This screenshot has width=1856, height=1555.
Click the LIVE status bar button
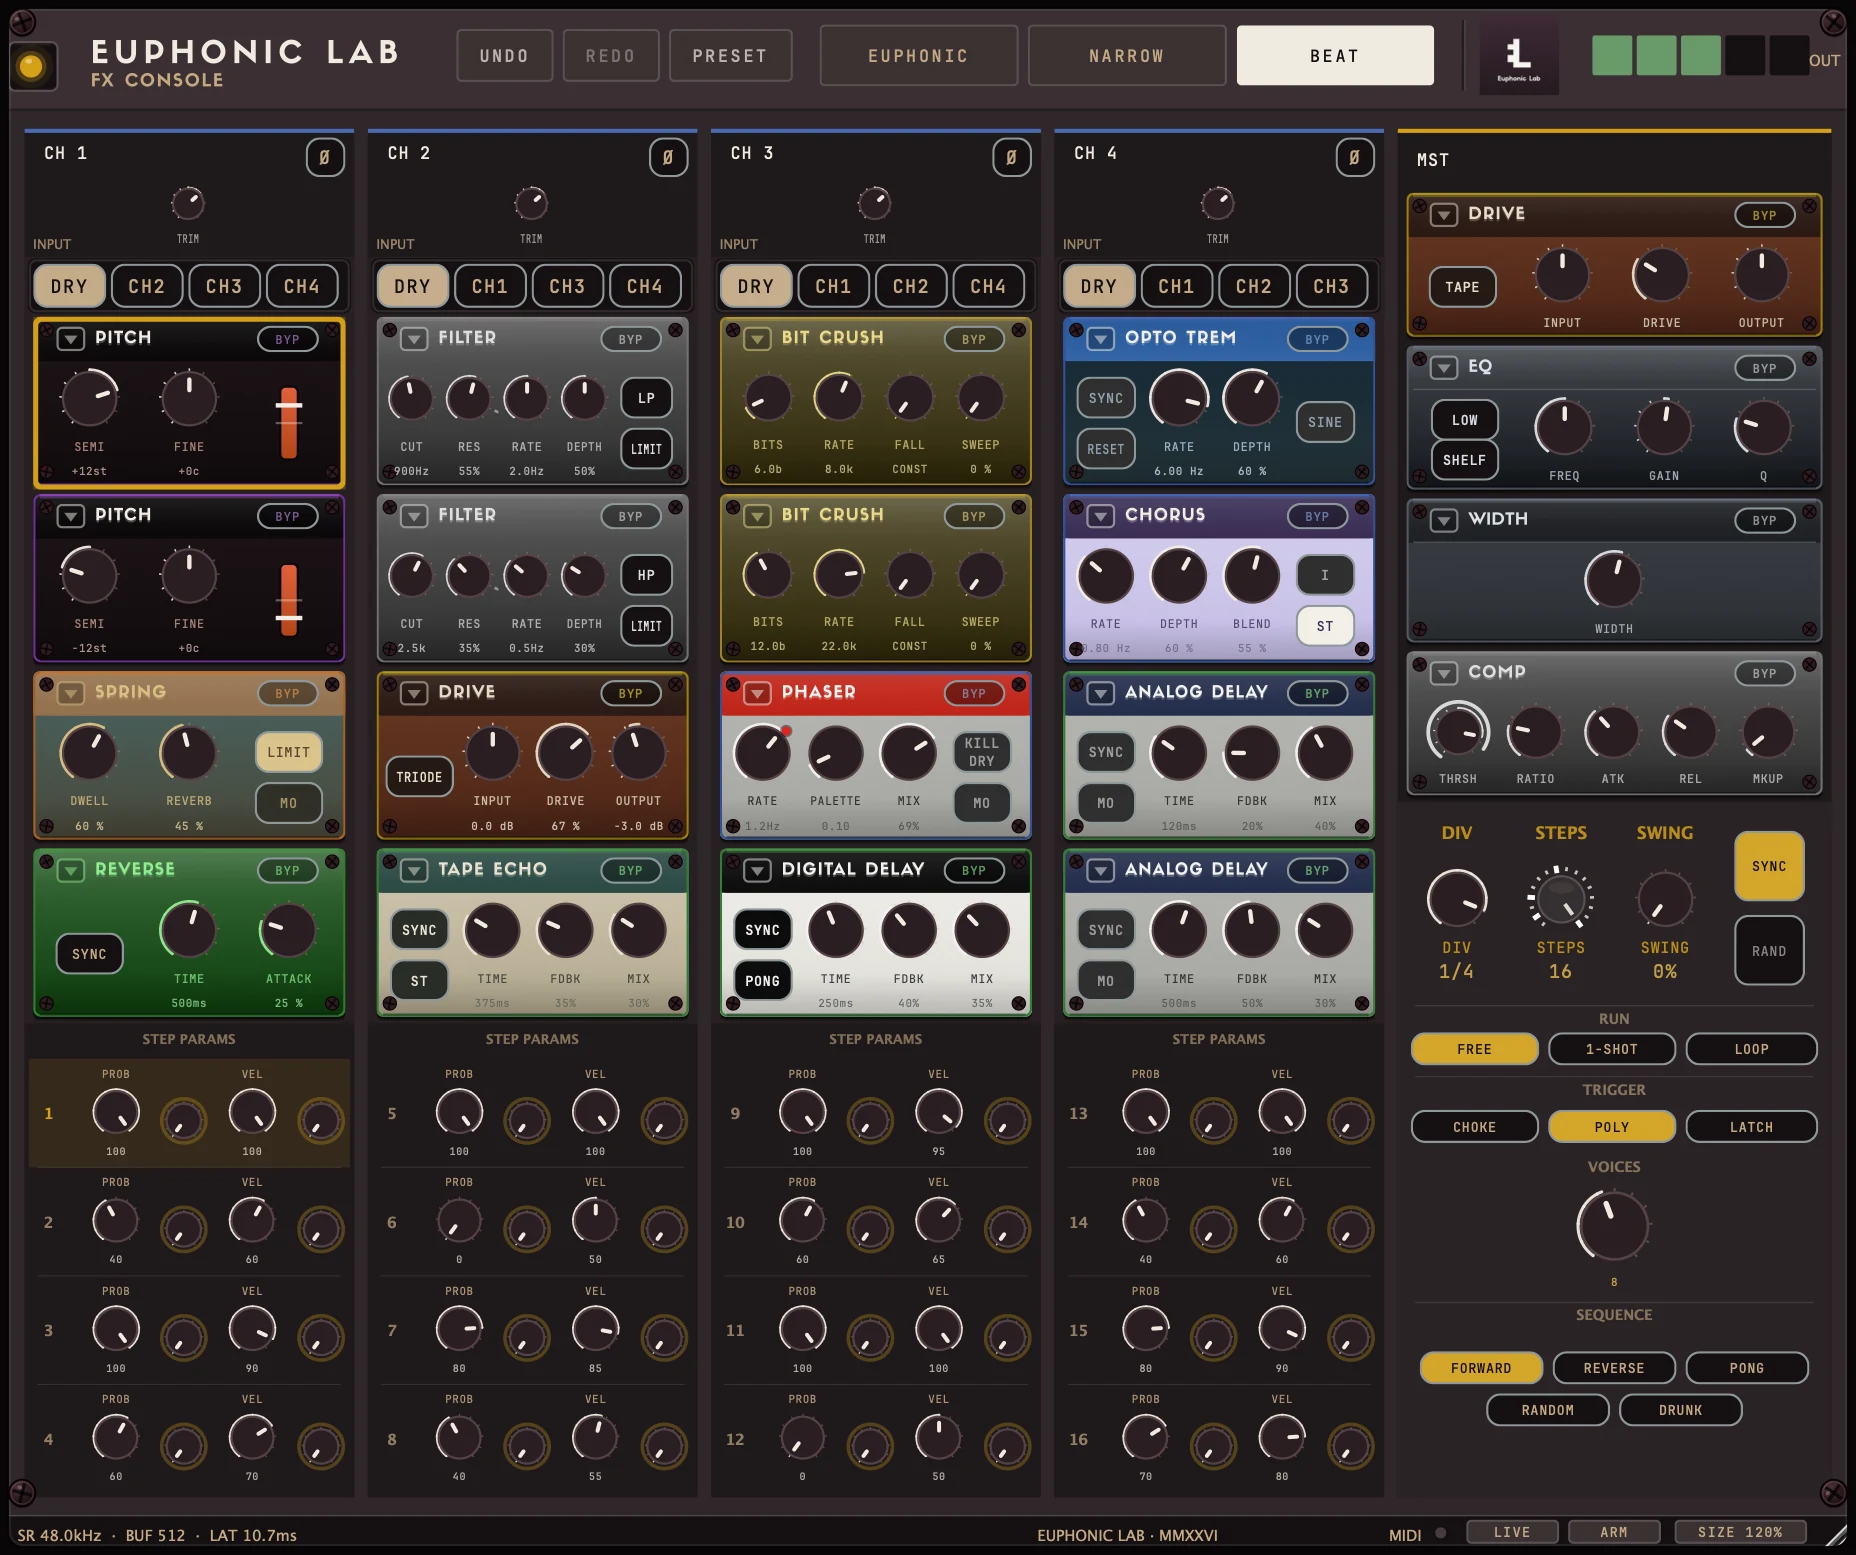coord(1512,1532)
